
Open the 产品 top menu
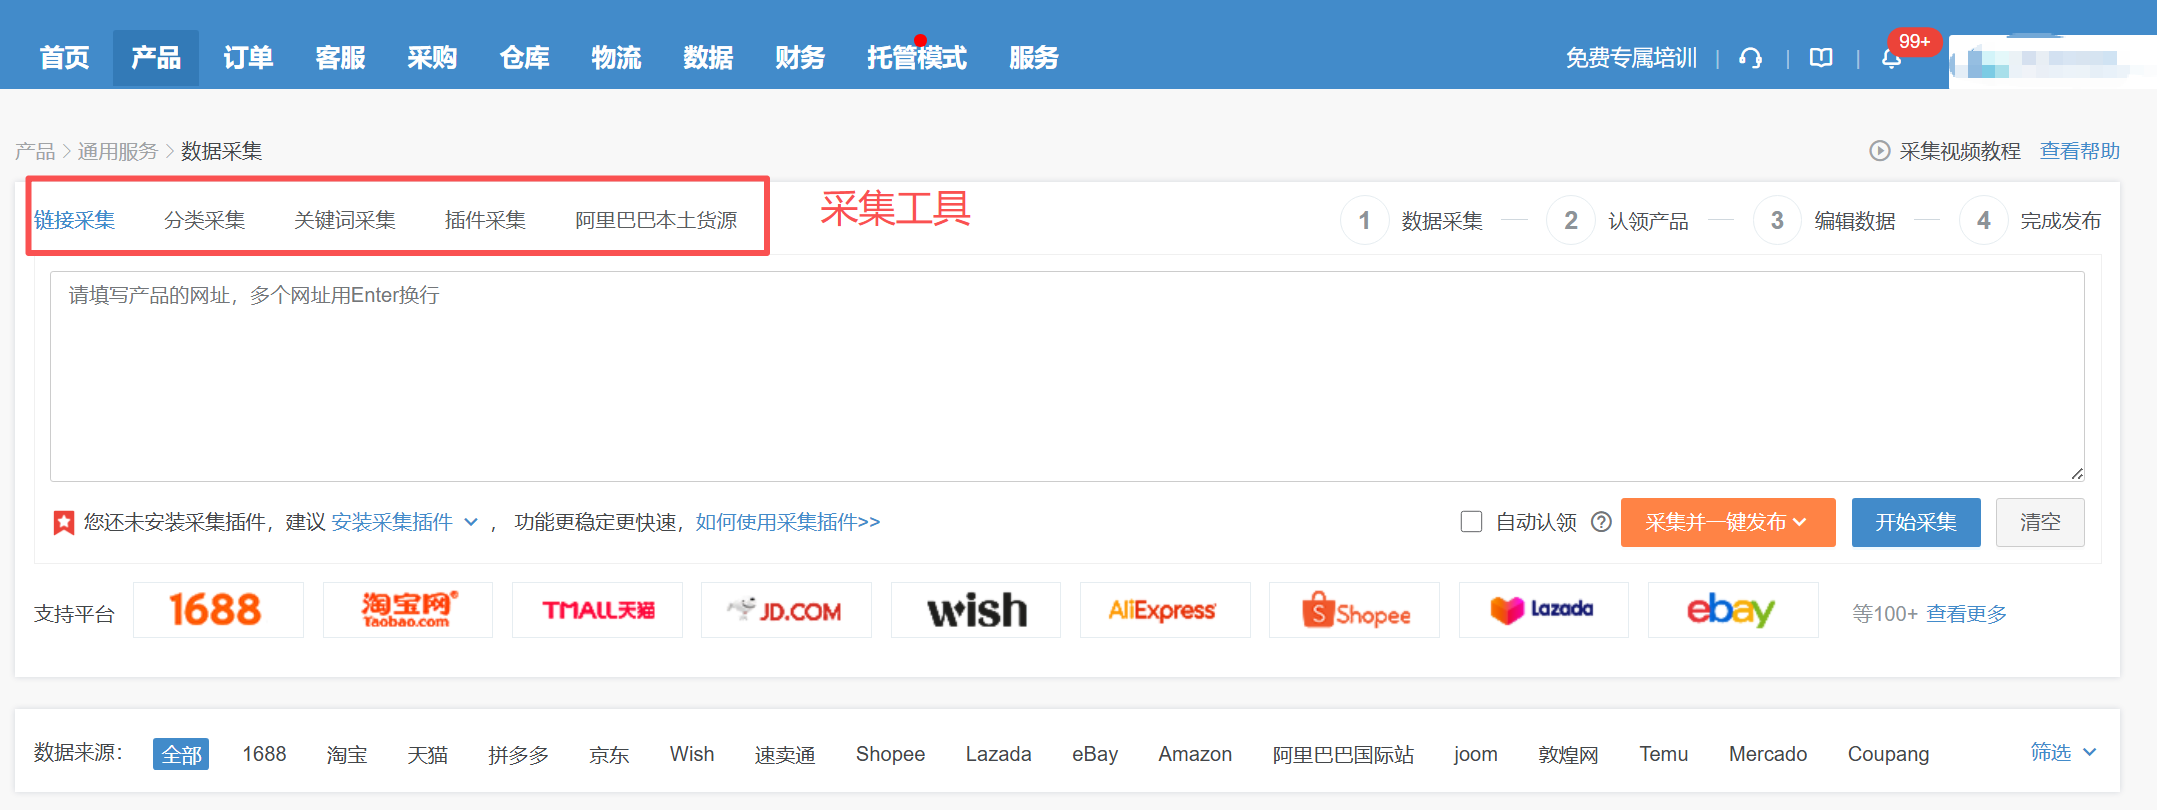coord(156,58)
